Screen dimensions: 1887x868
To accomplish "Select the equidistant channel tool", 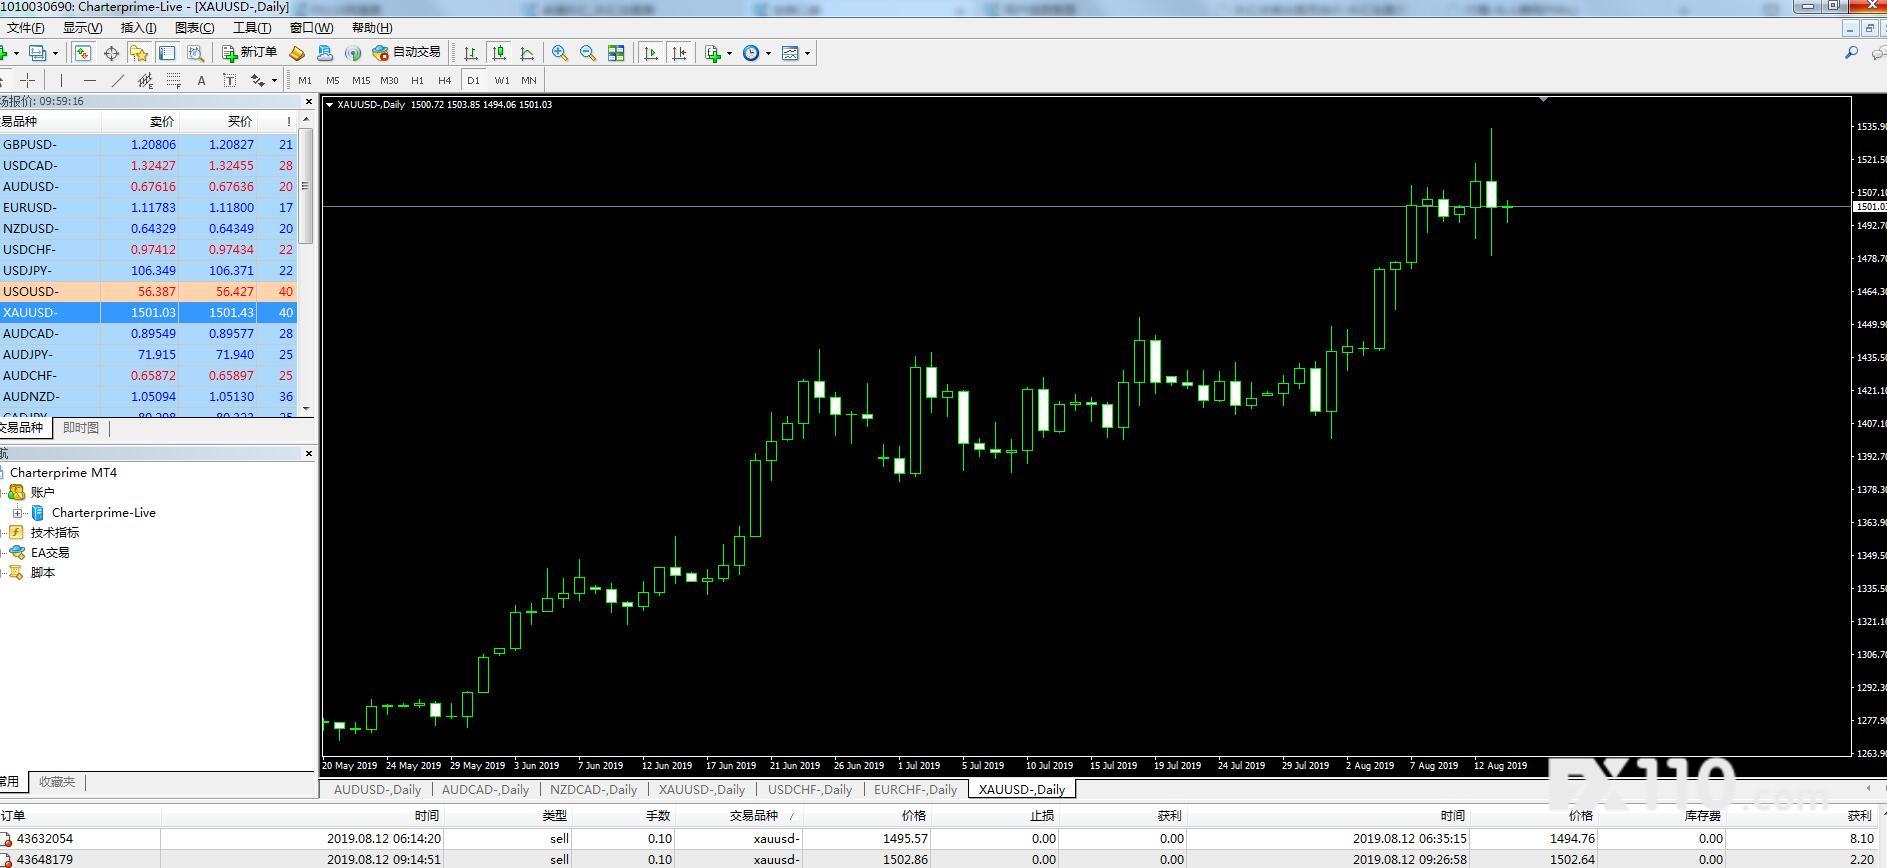I will [146, 80].
